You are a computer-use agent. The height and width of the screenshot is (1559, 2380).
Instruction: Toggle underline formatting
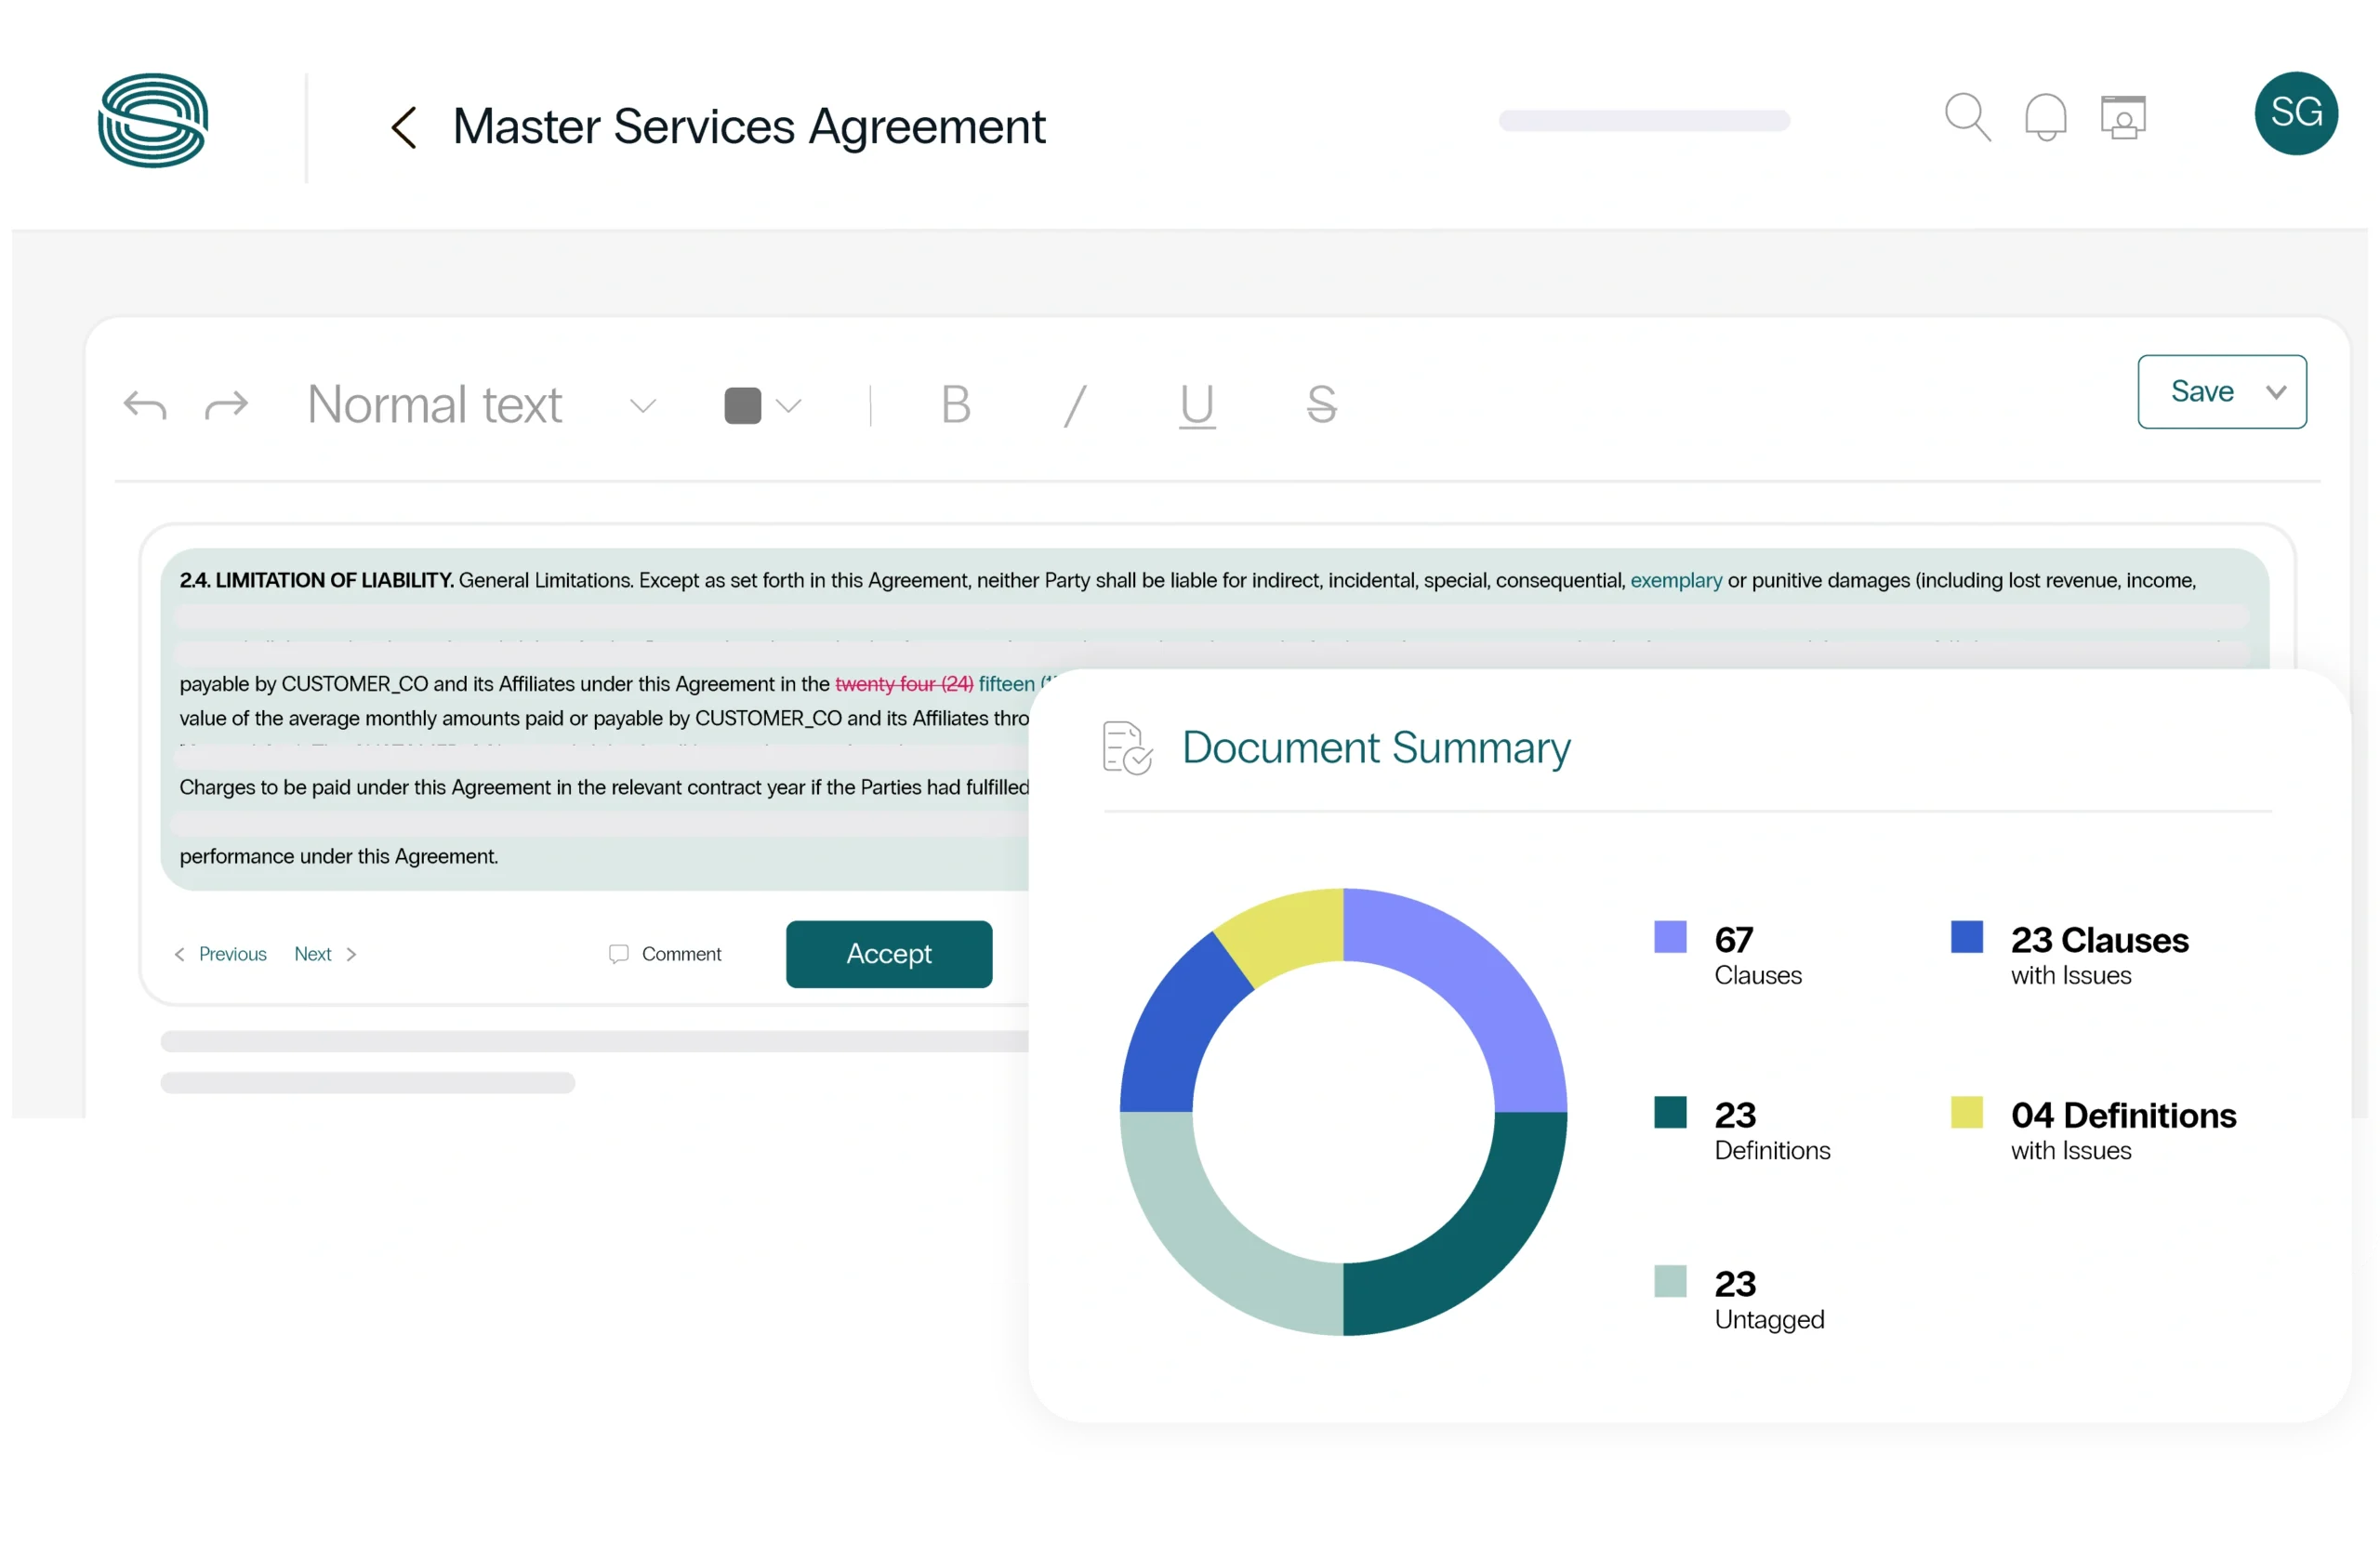tap(1197, 406)
